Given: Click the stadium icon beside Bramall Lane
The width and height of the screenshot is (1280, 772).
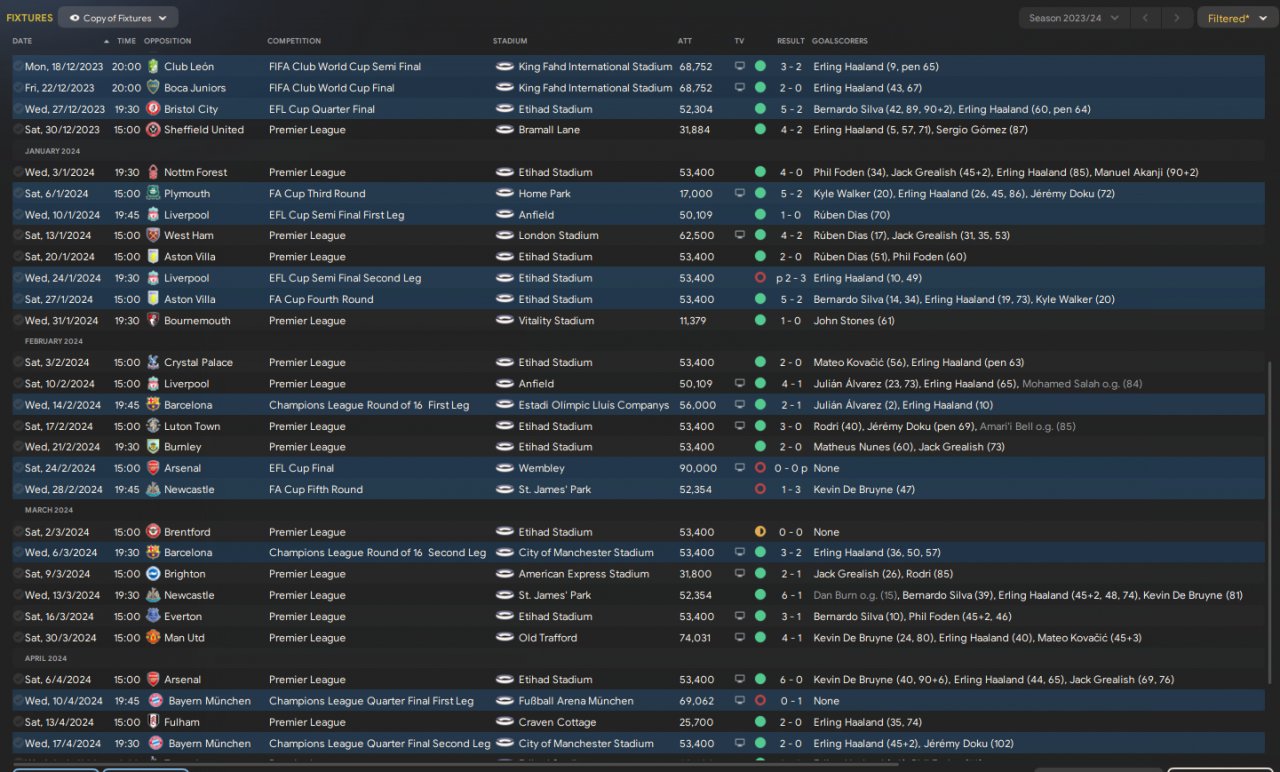Looking at the screenshot, I should tap(504, 130).
